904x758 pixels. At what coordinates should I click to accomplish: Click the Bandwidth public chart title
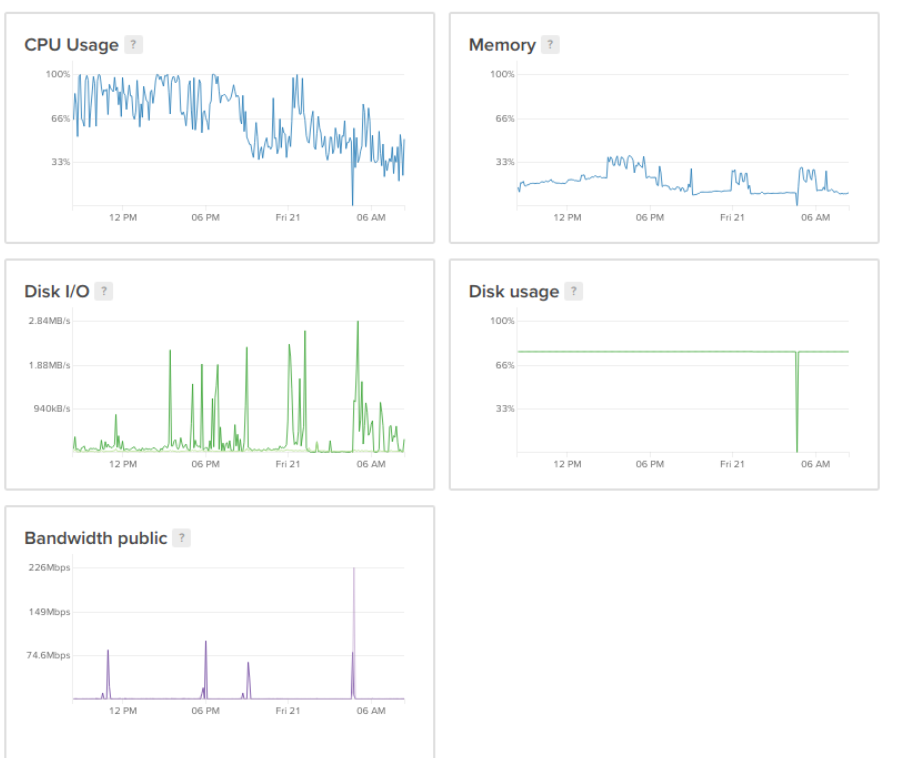pos(97,538)
